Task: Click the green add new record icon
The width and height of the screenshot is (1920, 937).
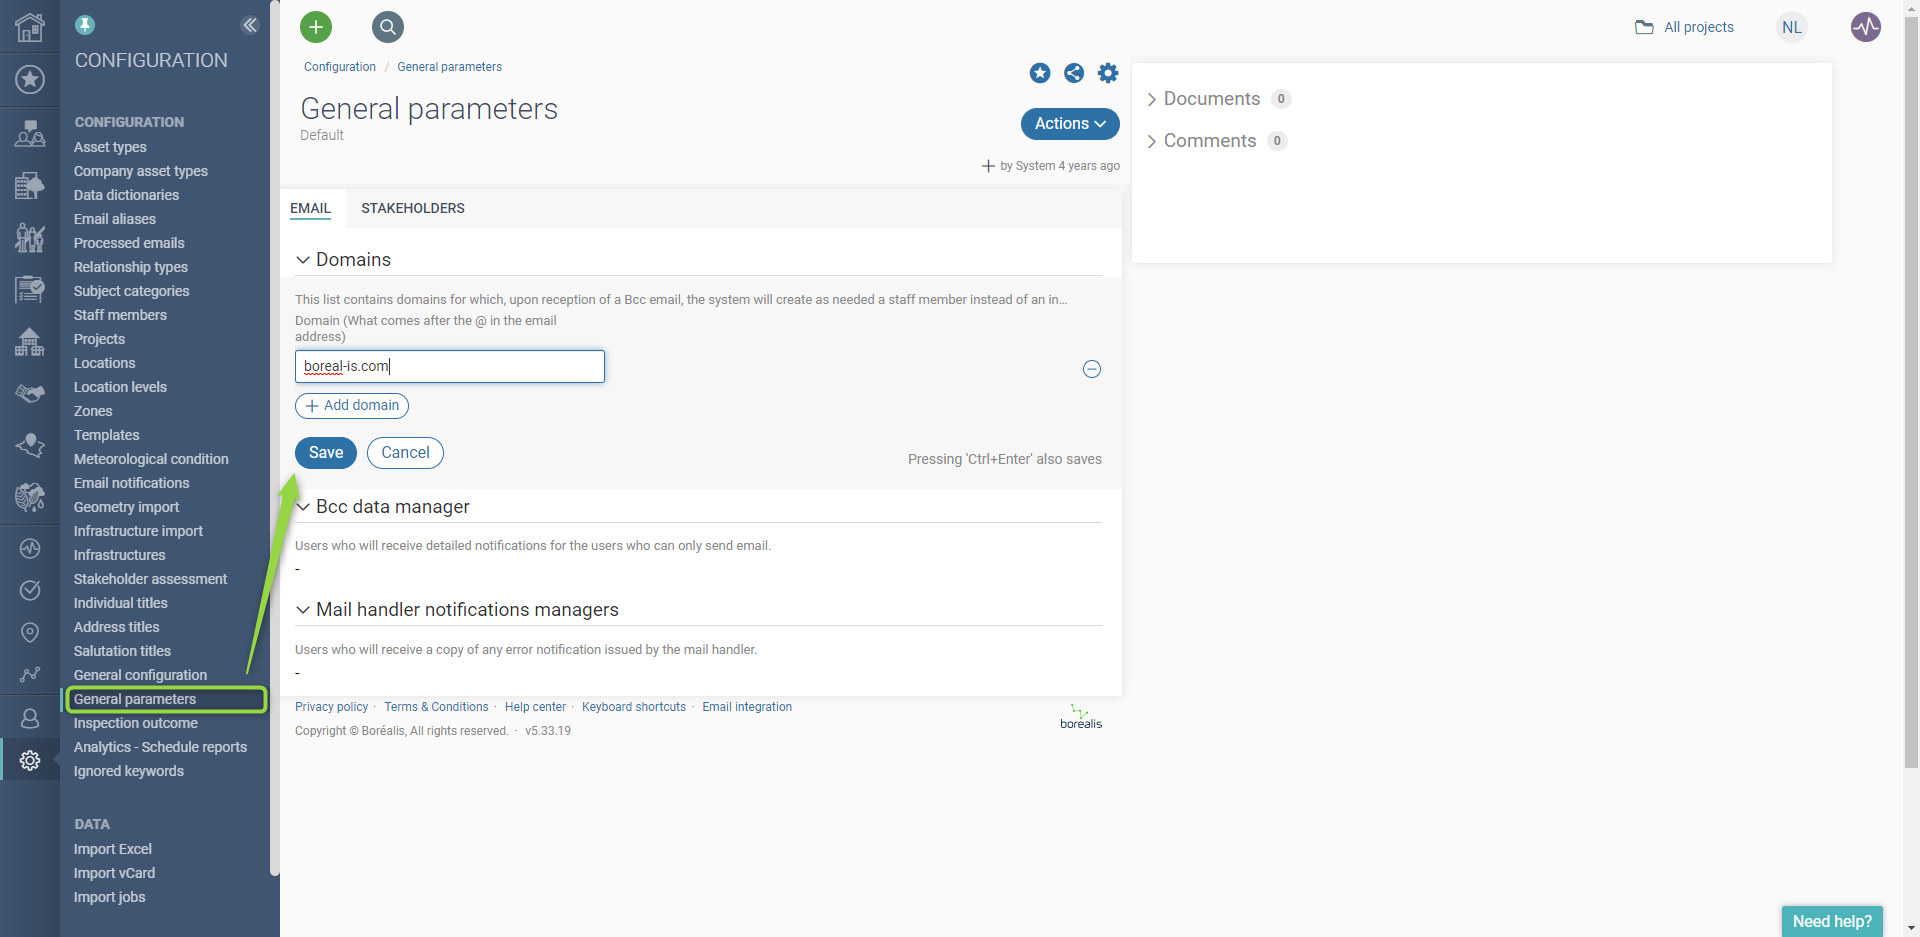Action: point(316,27)
